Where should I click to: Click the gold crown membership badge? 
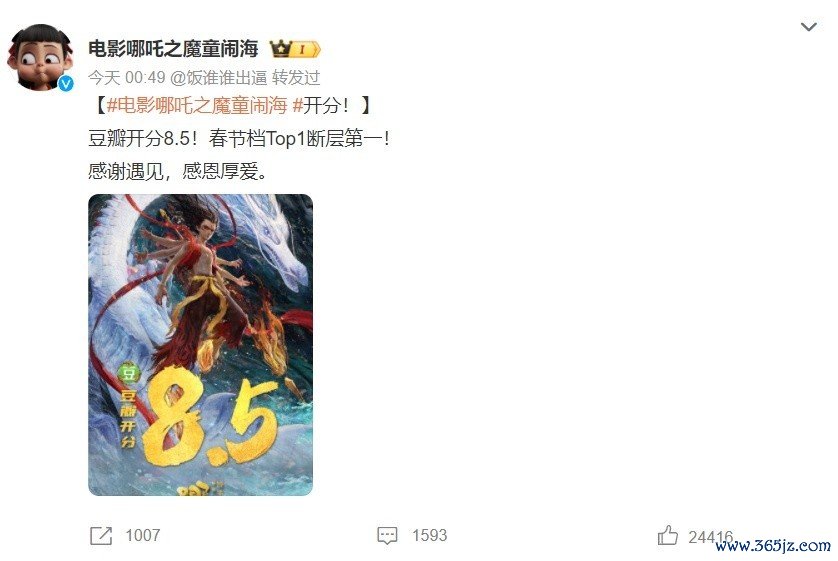point(295,49)
